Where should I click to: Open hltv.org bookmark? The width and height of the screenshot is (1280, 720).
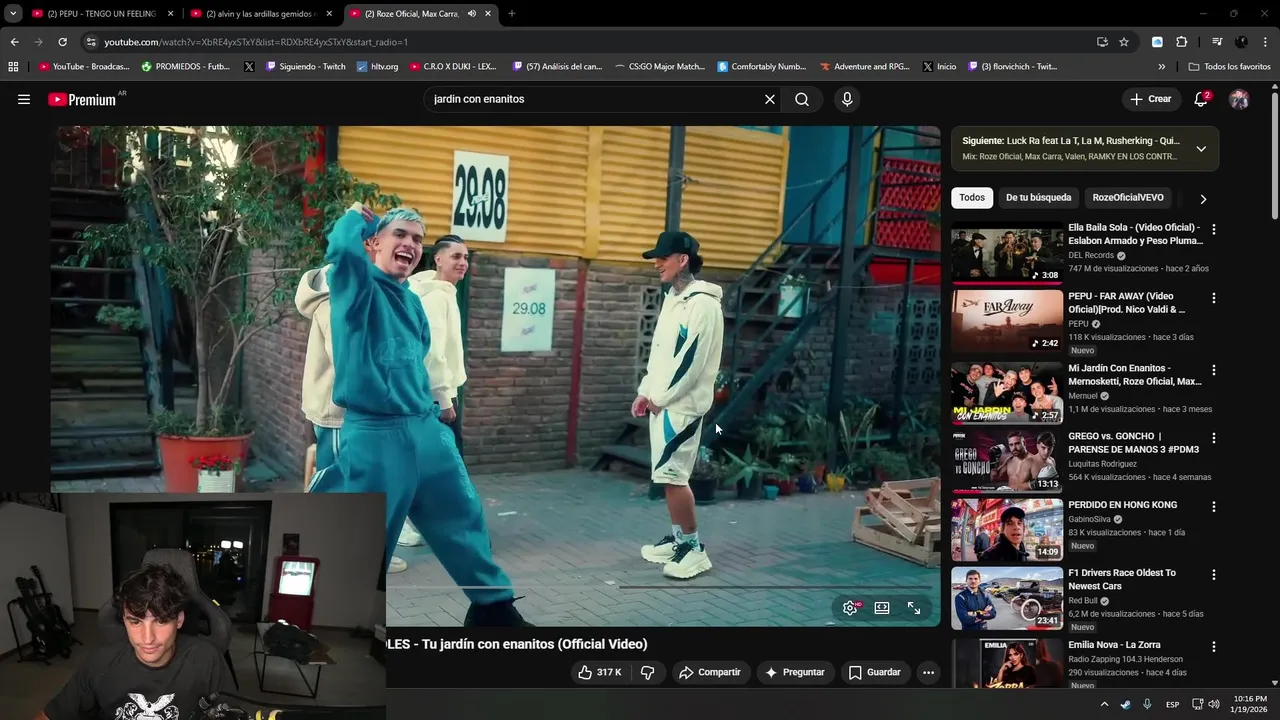(378, 67)
